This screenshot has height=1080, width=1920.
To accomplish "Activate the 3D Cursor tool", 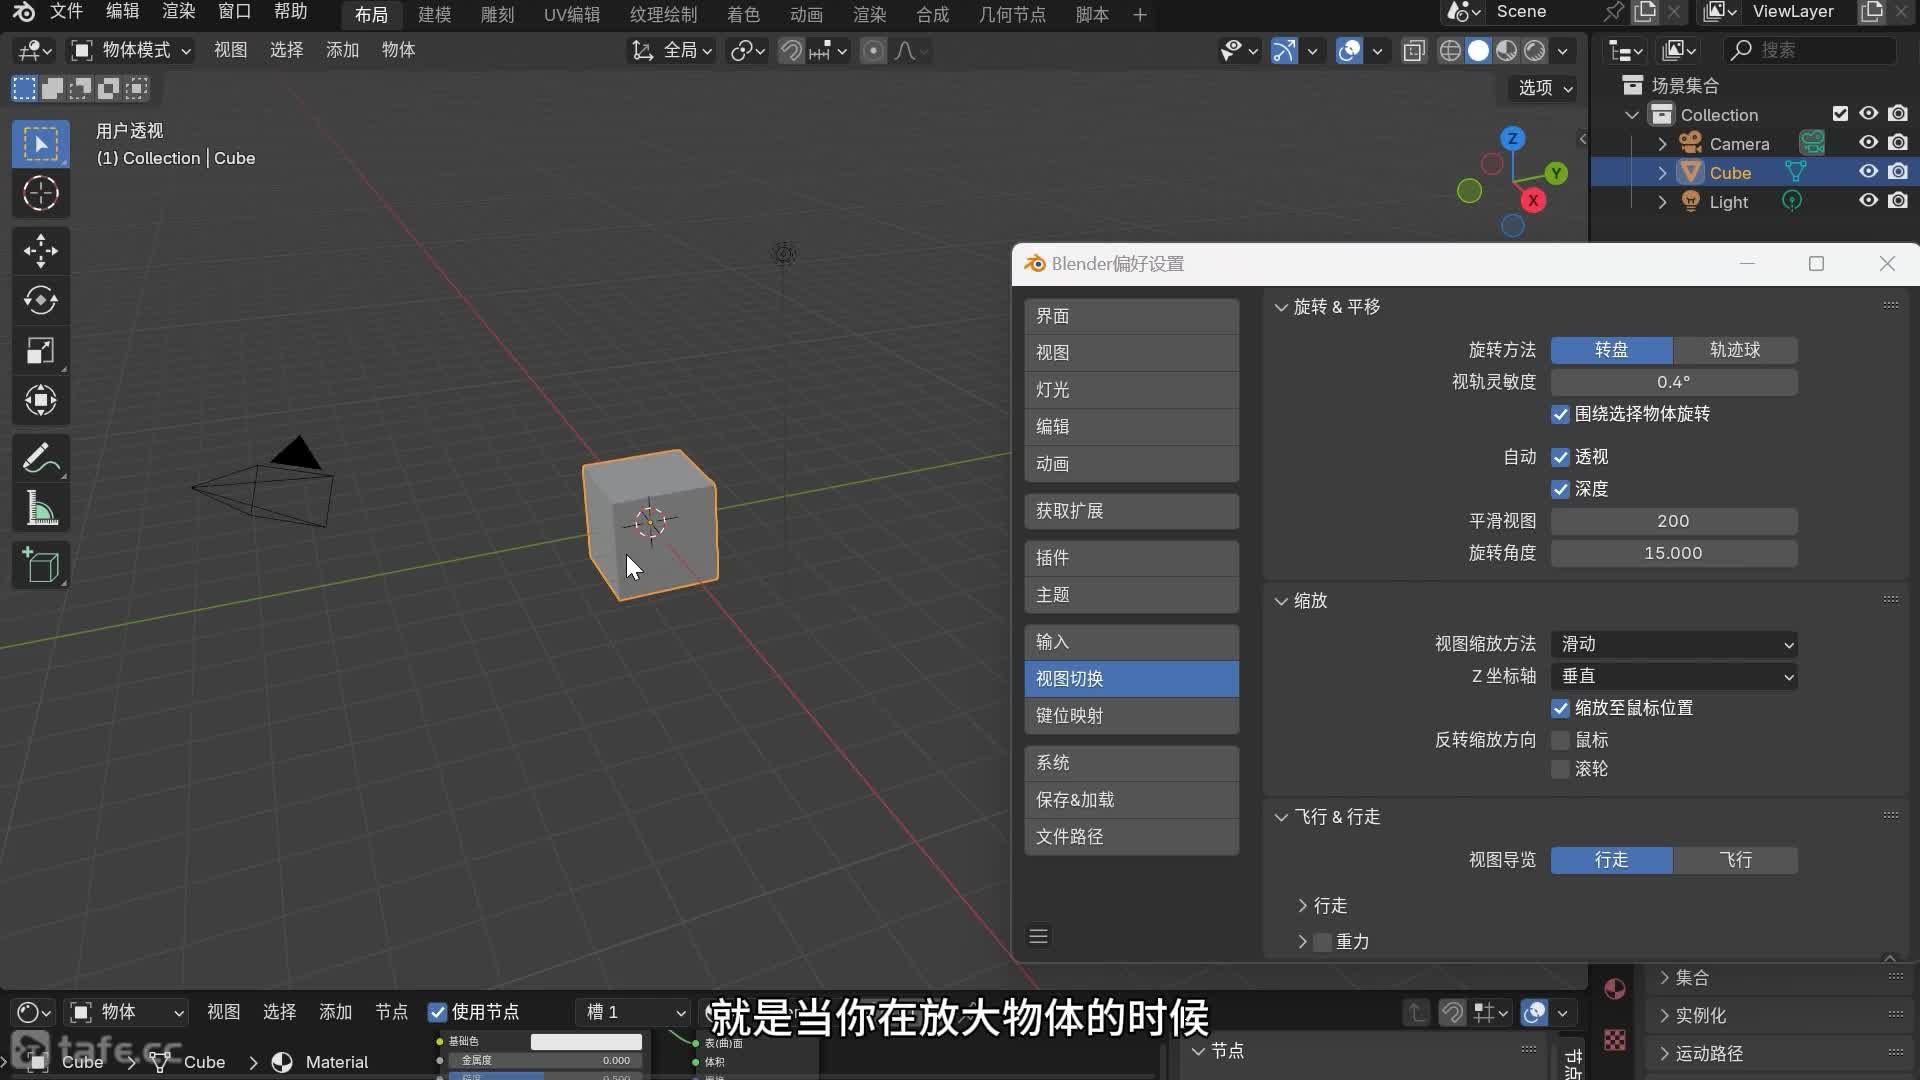I will click(x=41, y=194).
